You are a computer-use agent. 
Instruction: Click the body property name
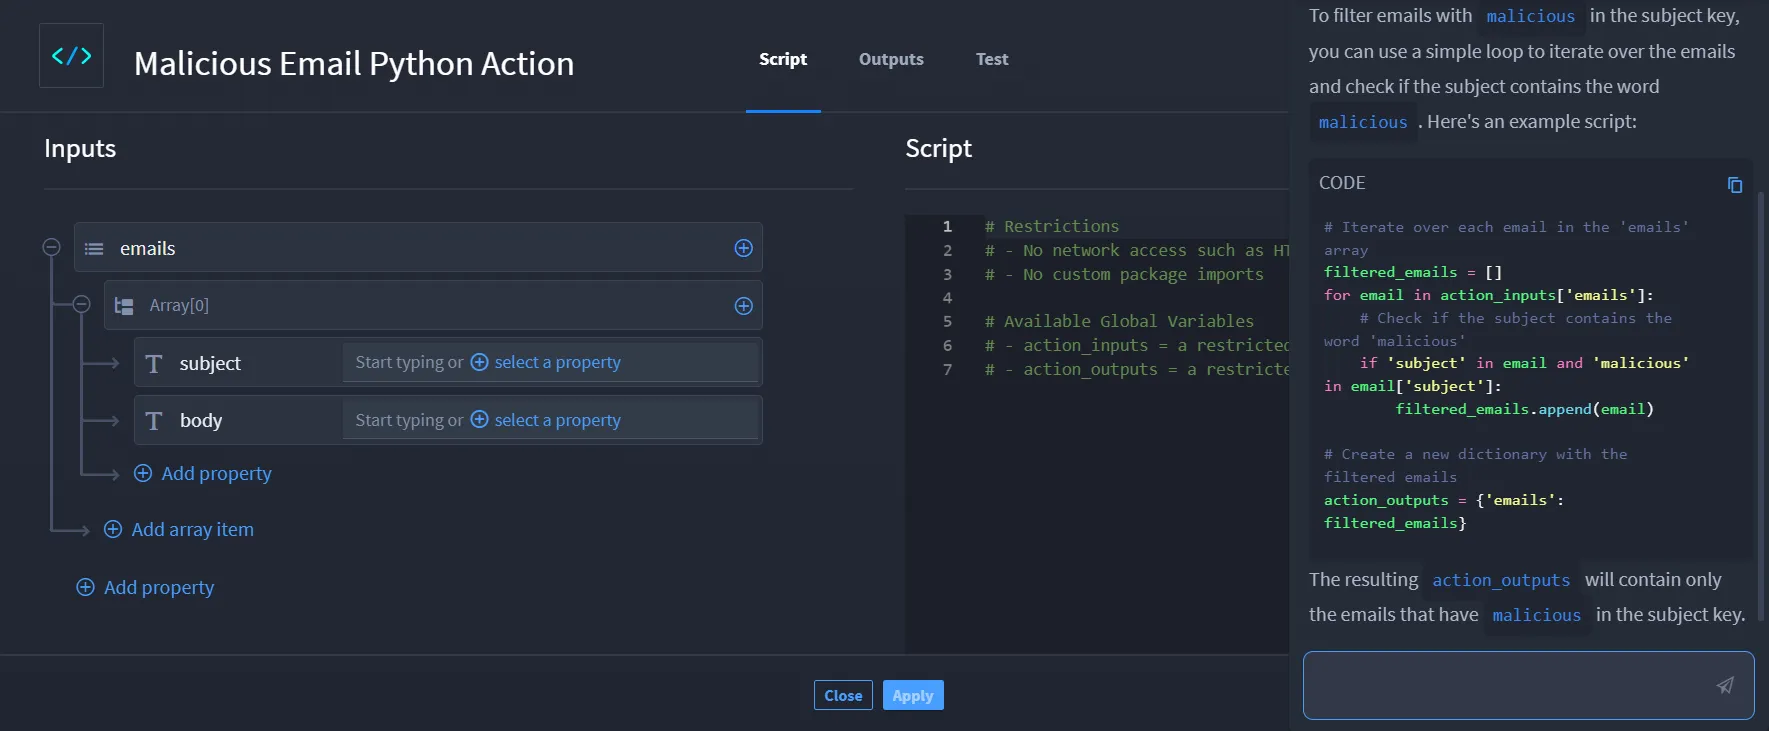pyautogui.click(x=201, y=421)
